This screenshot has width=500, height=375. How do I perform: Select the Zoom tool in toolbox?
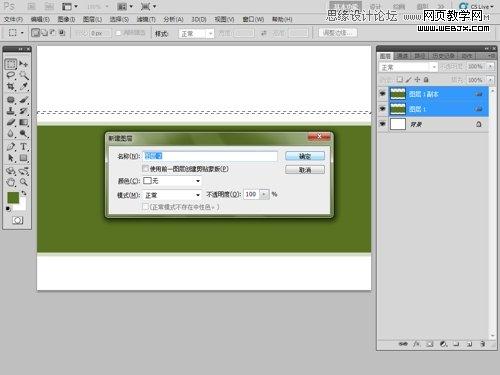click(23, 182)
